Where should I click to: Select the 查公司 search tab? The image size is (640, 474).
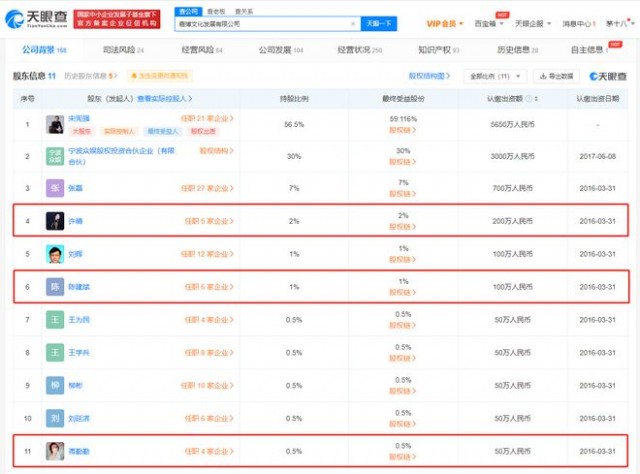click(188, 11)
